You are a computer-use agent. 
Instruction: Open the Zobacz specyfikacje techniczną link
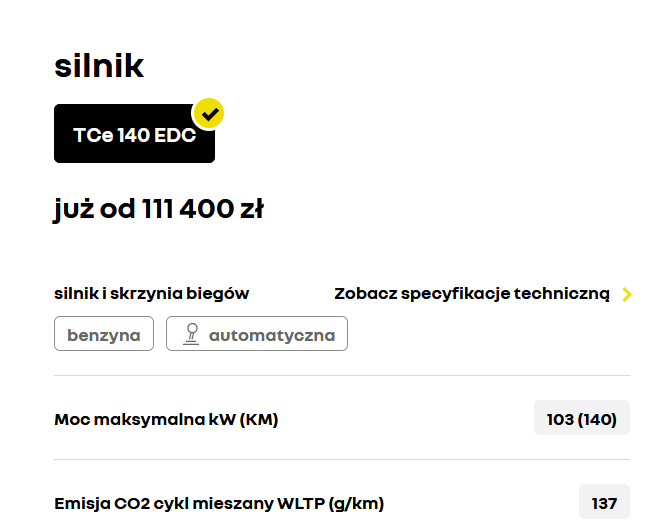[x=471, y=293]
